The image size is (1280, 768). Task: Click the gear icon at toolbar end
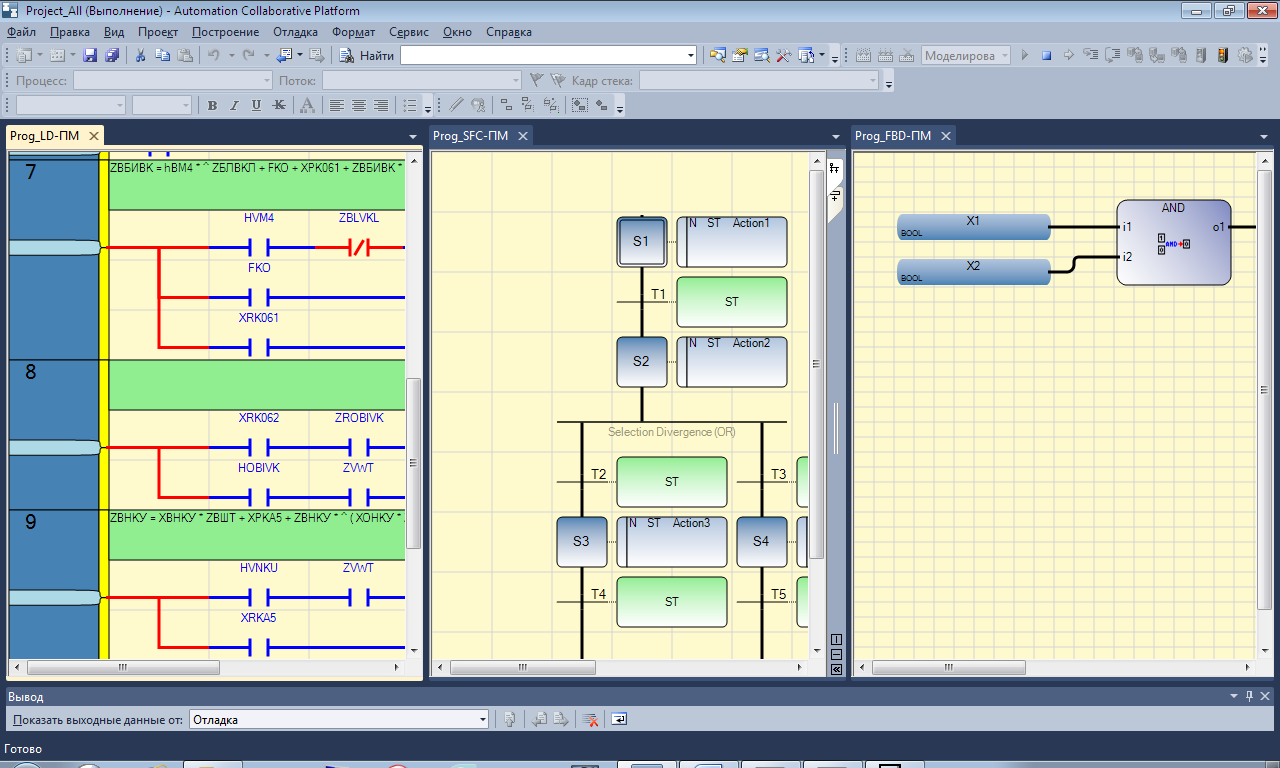point(1244,55)
